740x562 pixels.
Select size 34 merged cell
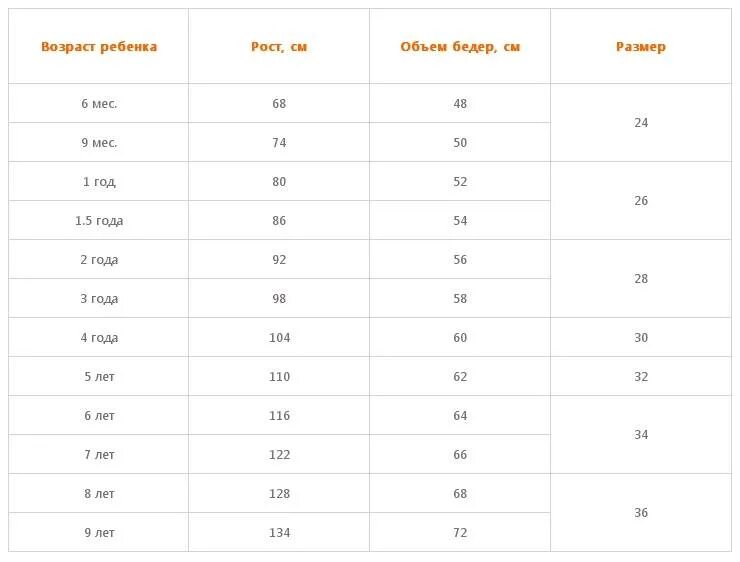point(641,435)
